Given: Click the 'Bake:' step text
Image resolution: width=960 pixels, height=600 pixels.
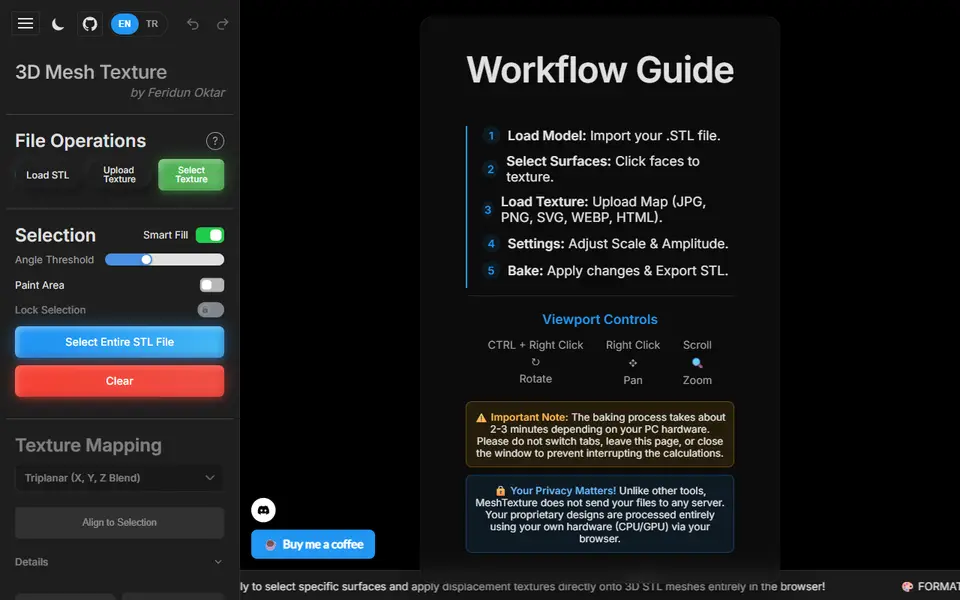Looking at the screenshot, I should click(x=525, y=271).
